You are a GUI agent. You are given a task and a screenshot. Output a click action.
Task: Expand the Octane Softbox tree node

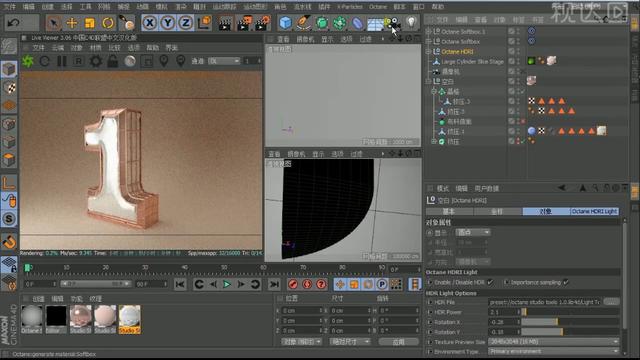tap(428, 41)
